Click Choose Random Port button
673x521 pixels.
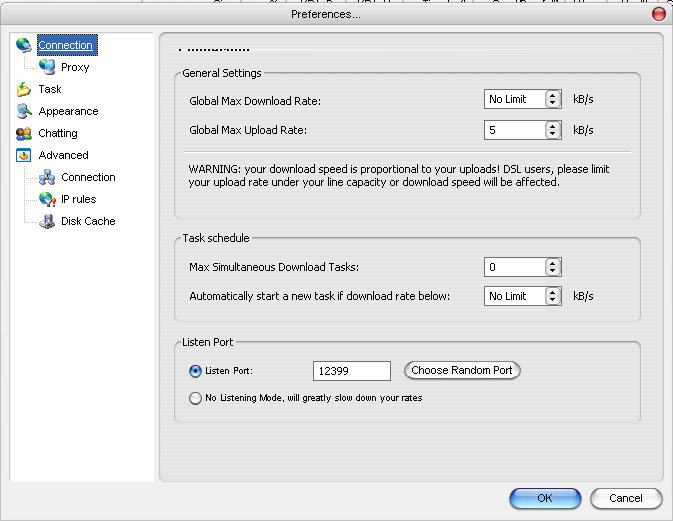[462, 370]
